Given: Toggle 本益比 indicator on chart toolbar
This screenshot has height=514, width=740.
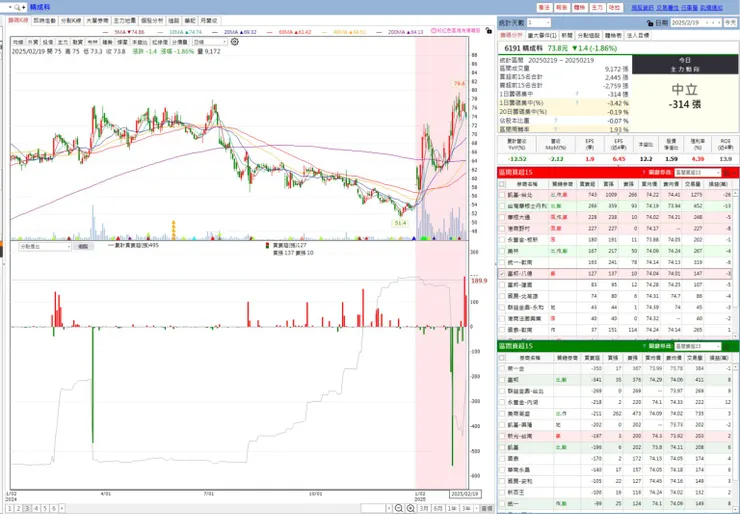Looking at the screenshot, I should [x=139, y=42].
